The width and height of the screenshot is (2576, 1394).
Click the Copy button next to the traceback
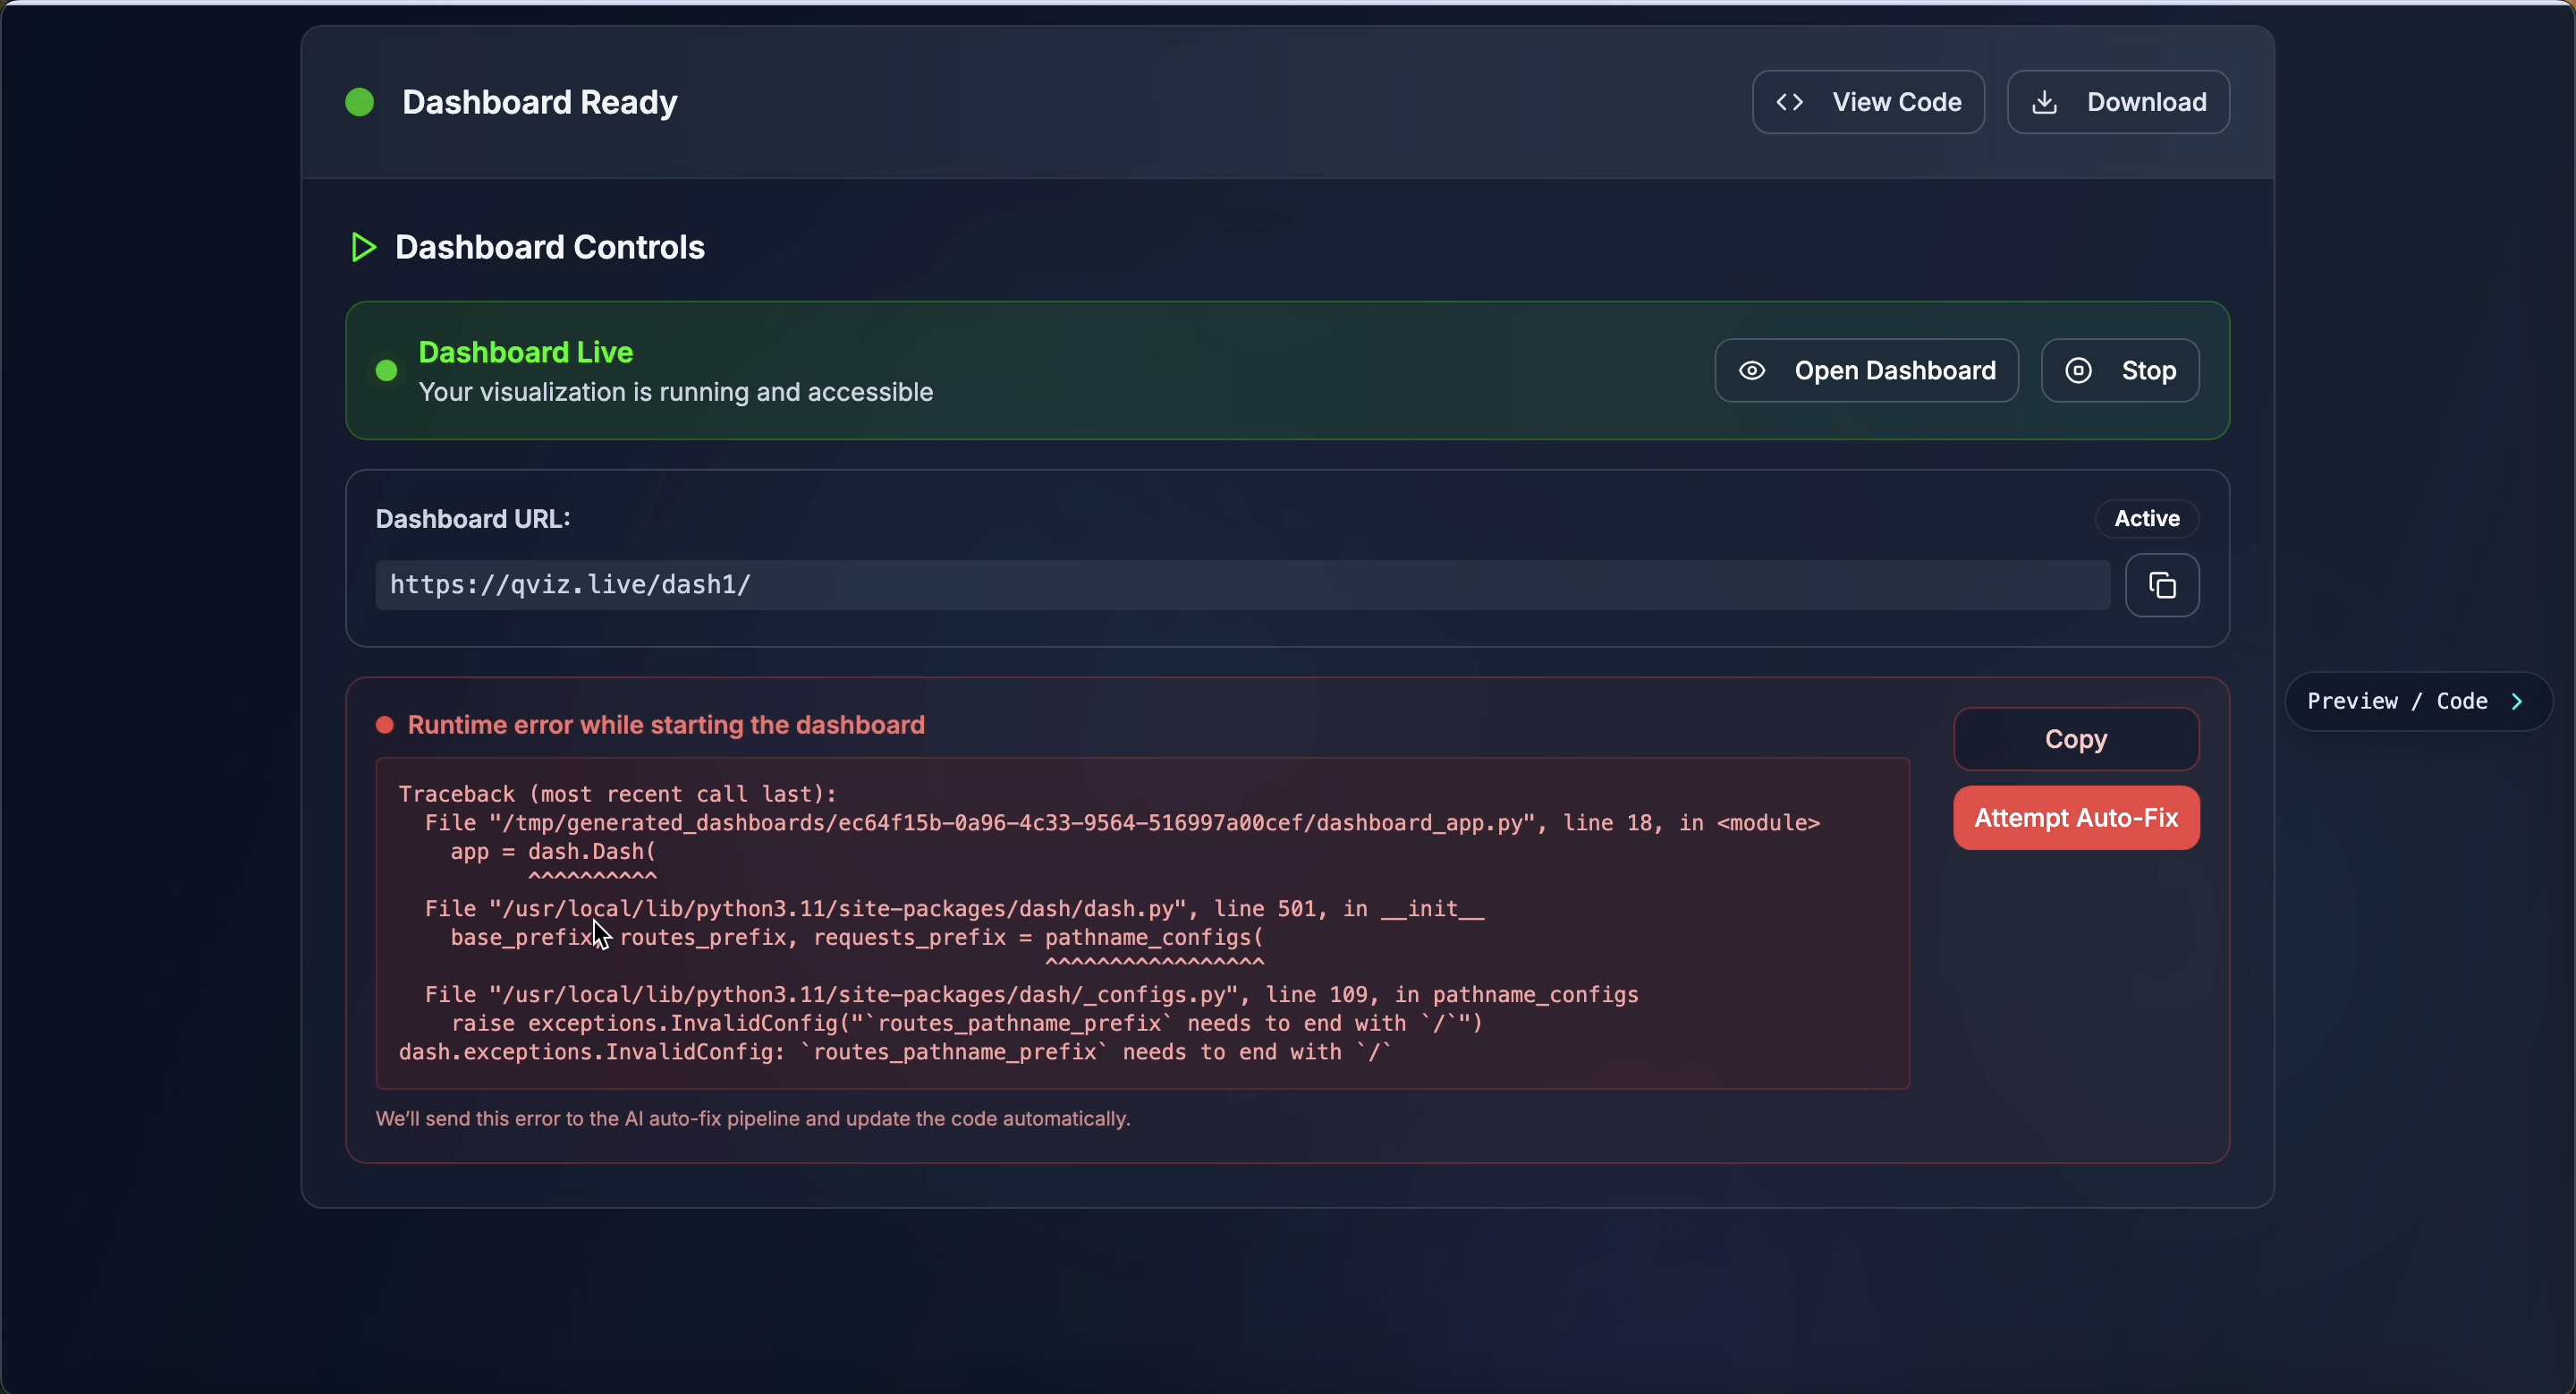[x=2075, y=739]
